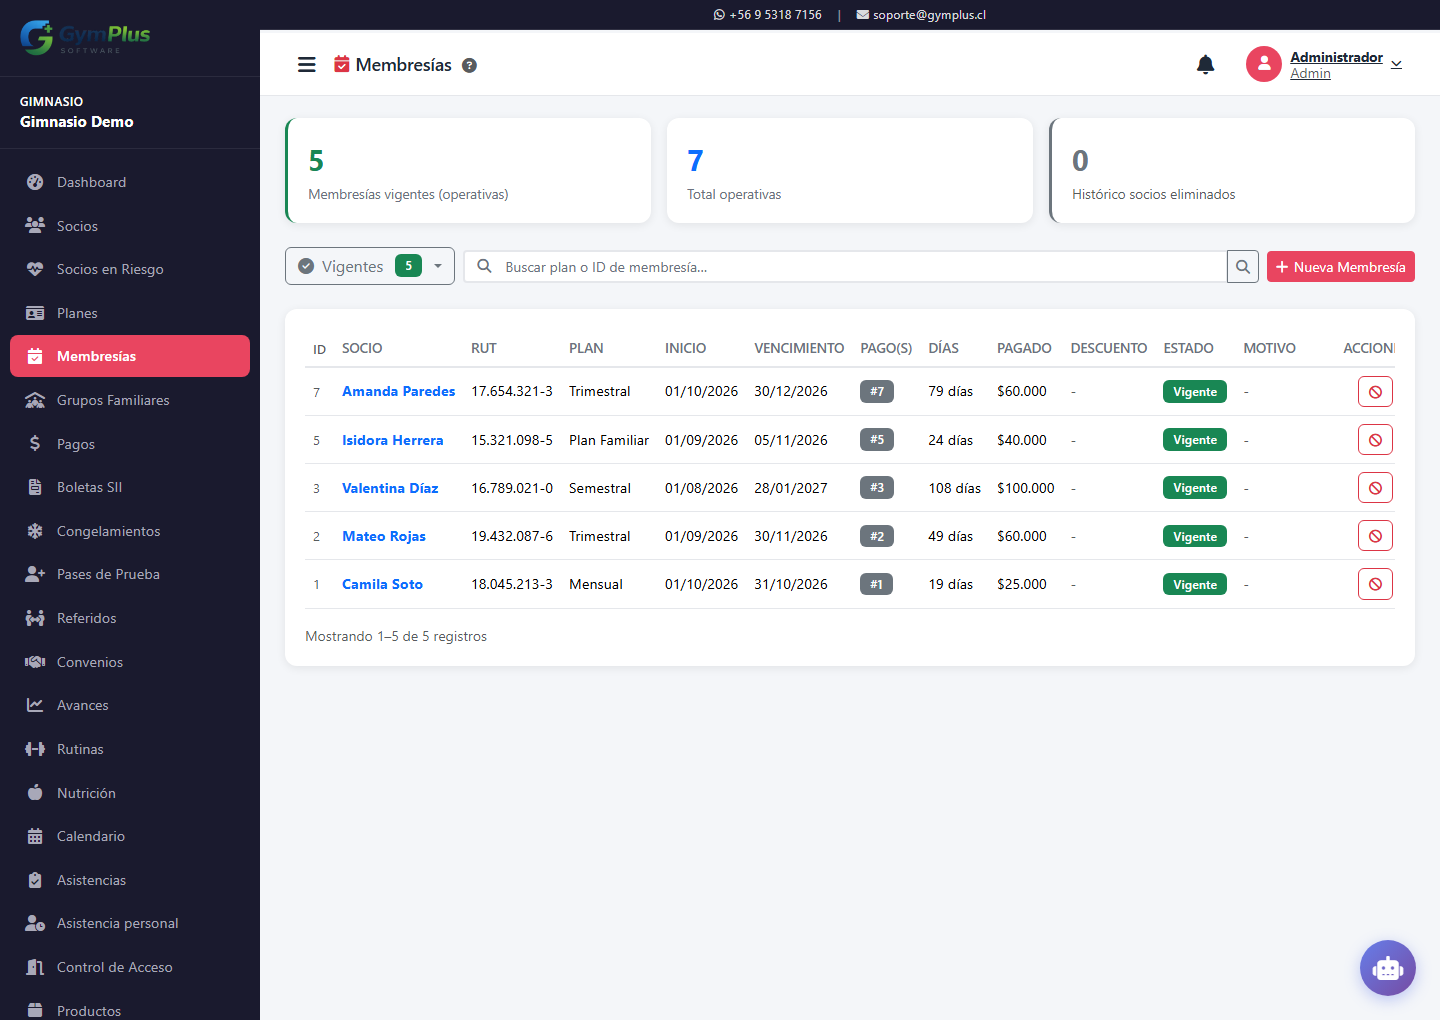
Task: Click the VENCIMIENTO column header
Action: [799, 348]
